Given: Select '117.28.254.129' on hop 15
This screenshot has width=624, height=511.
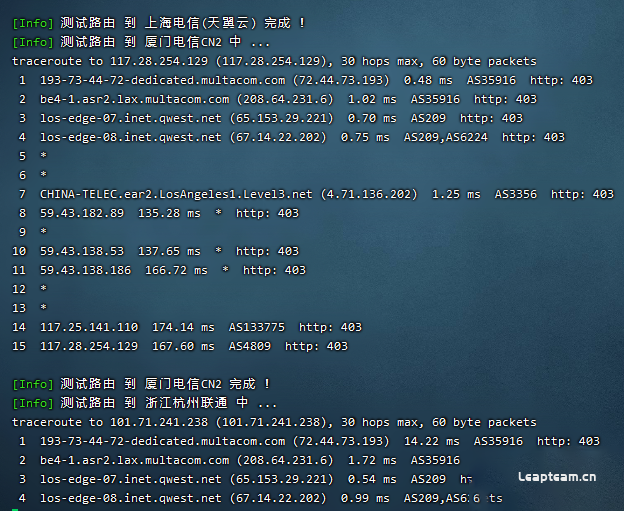Looking at the screenshot, I should 89,346.
